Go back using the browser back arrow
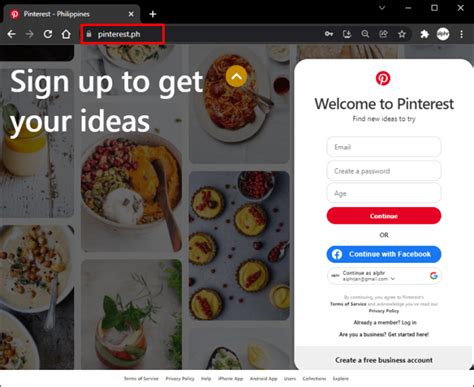The image size is (474, 387). pos(11,34)
